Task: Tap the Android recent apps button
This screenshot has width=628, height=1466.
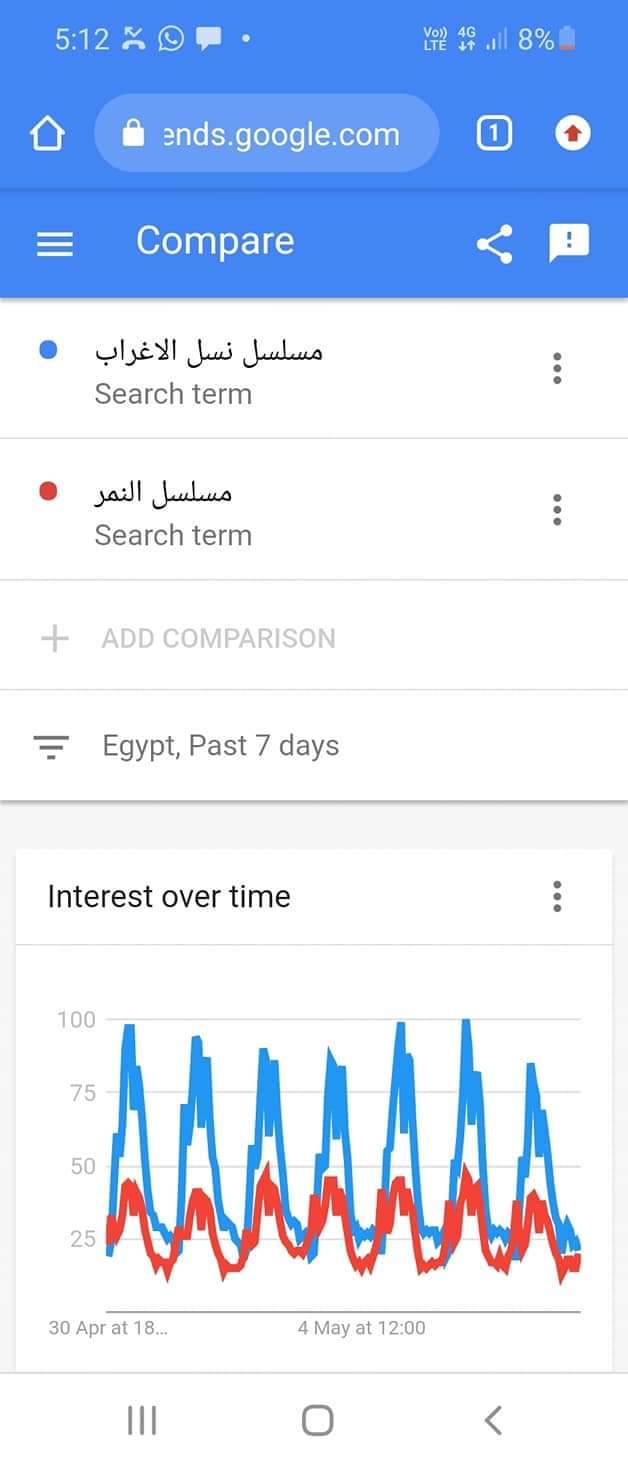Action: [142, 1420]
